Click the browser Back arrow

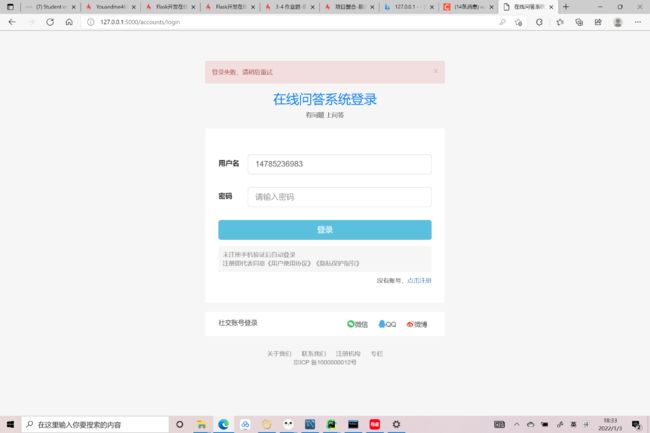[x=12, y=22]
